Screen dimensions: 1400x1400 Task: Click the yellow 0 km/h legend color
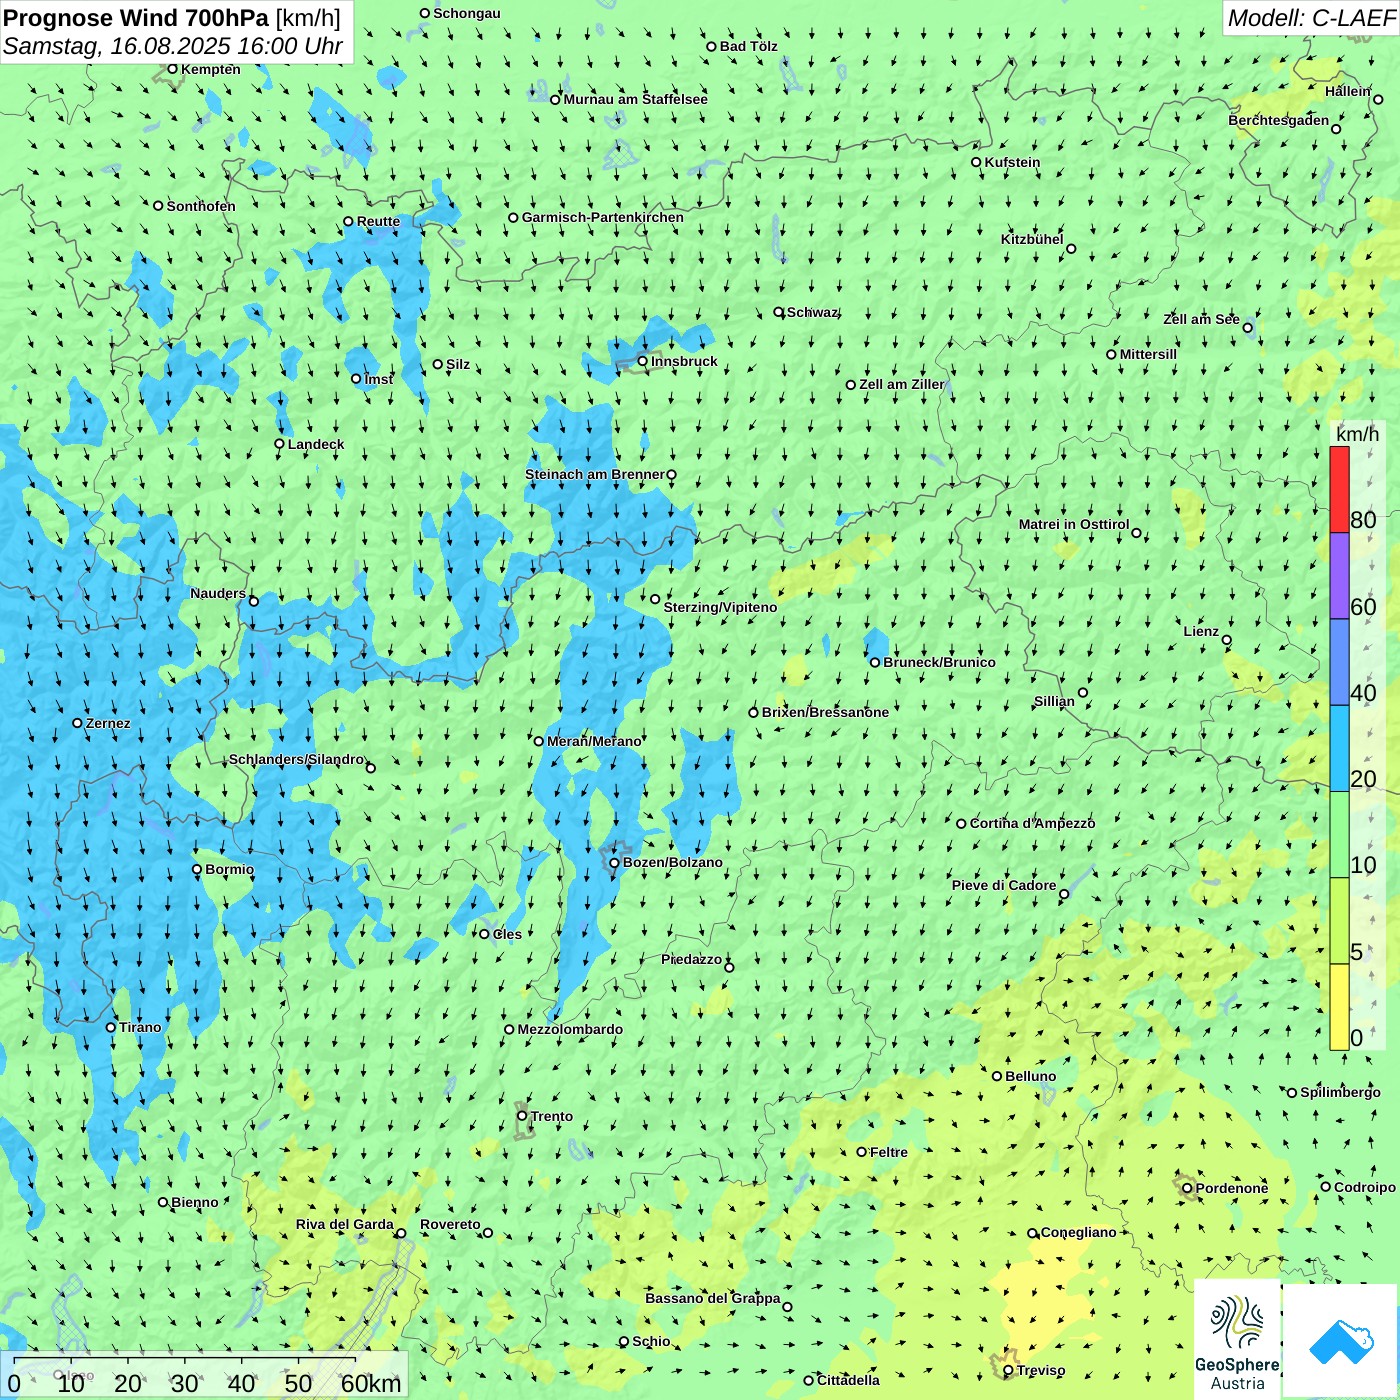[1339, 1007]
